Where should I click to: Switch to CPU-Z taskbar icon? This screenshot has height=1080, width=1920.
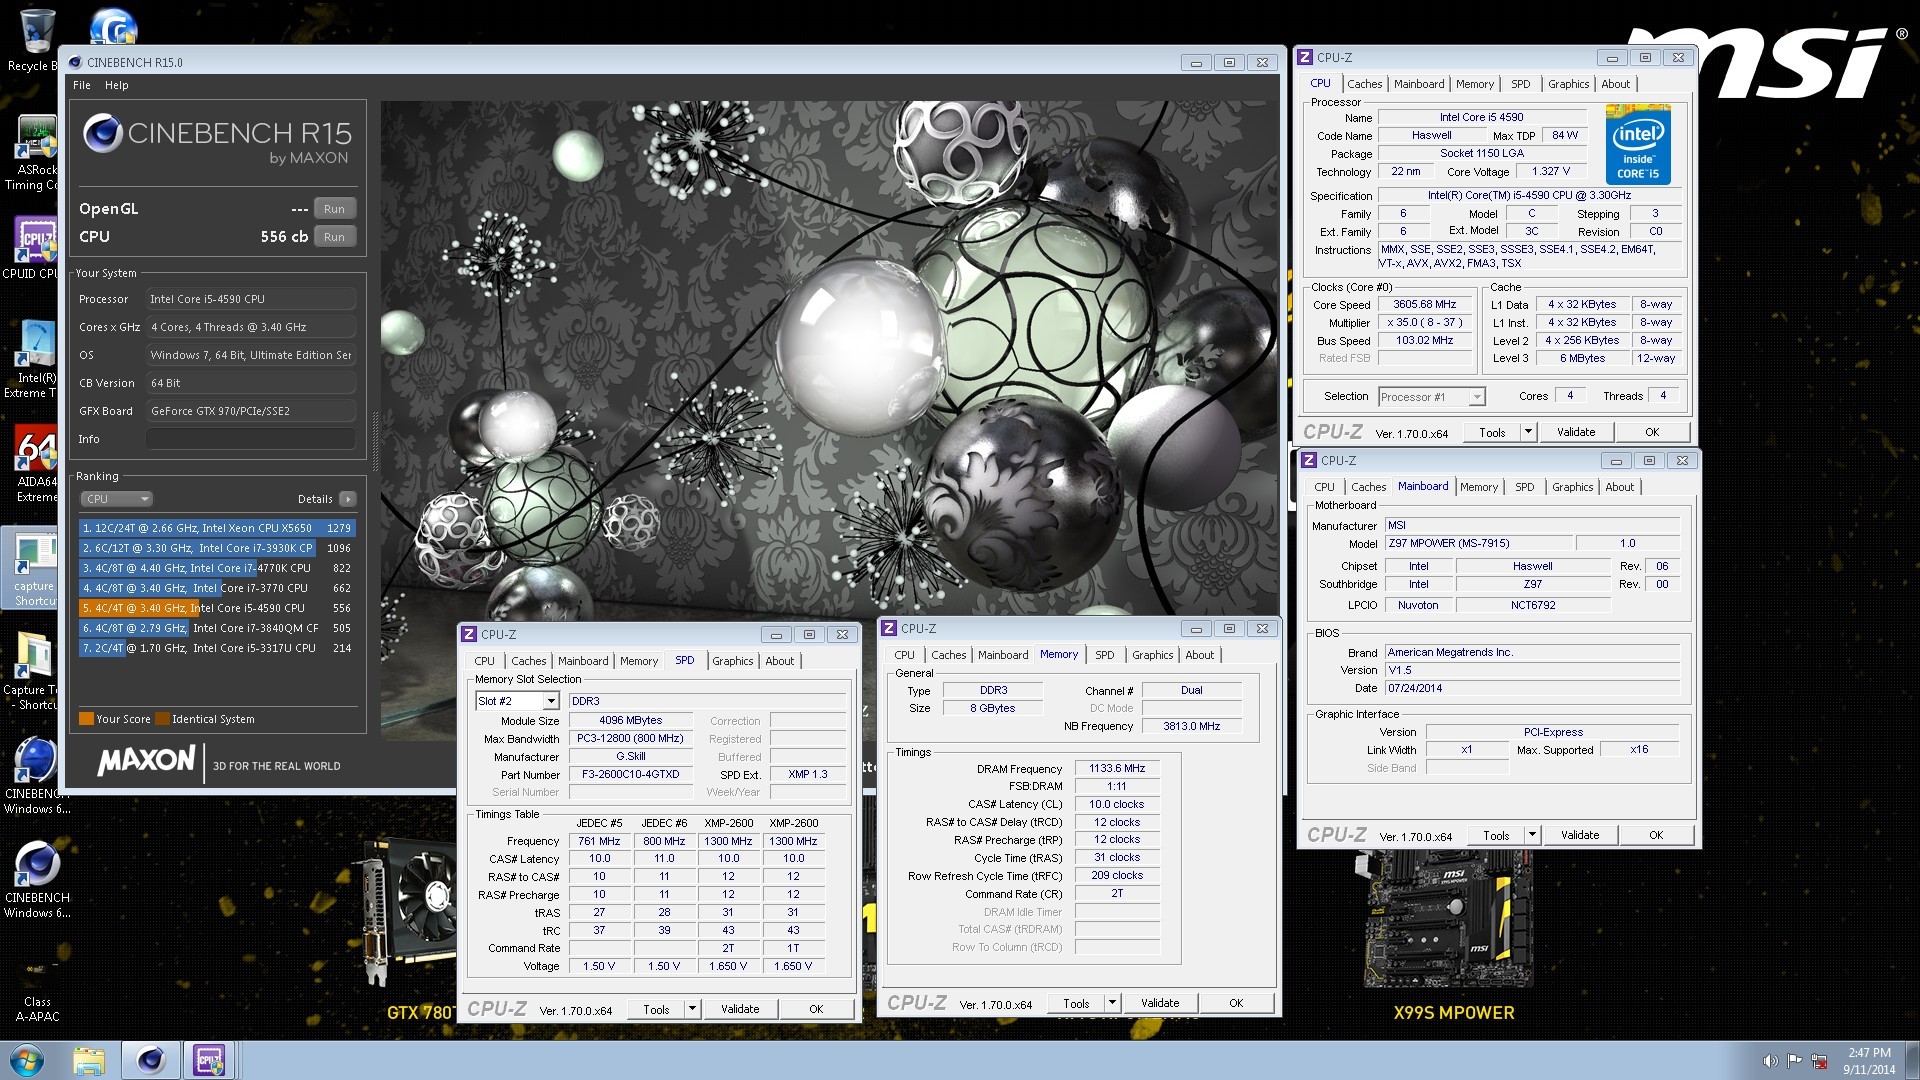[209, 1060]
